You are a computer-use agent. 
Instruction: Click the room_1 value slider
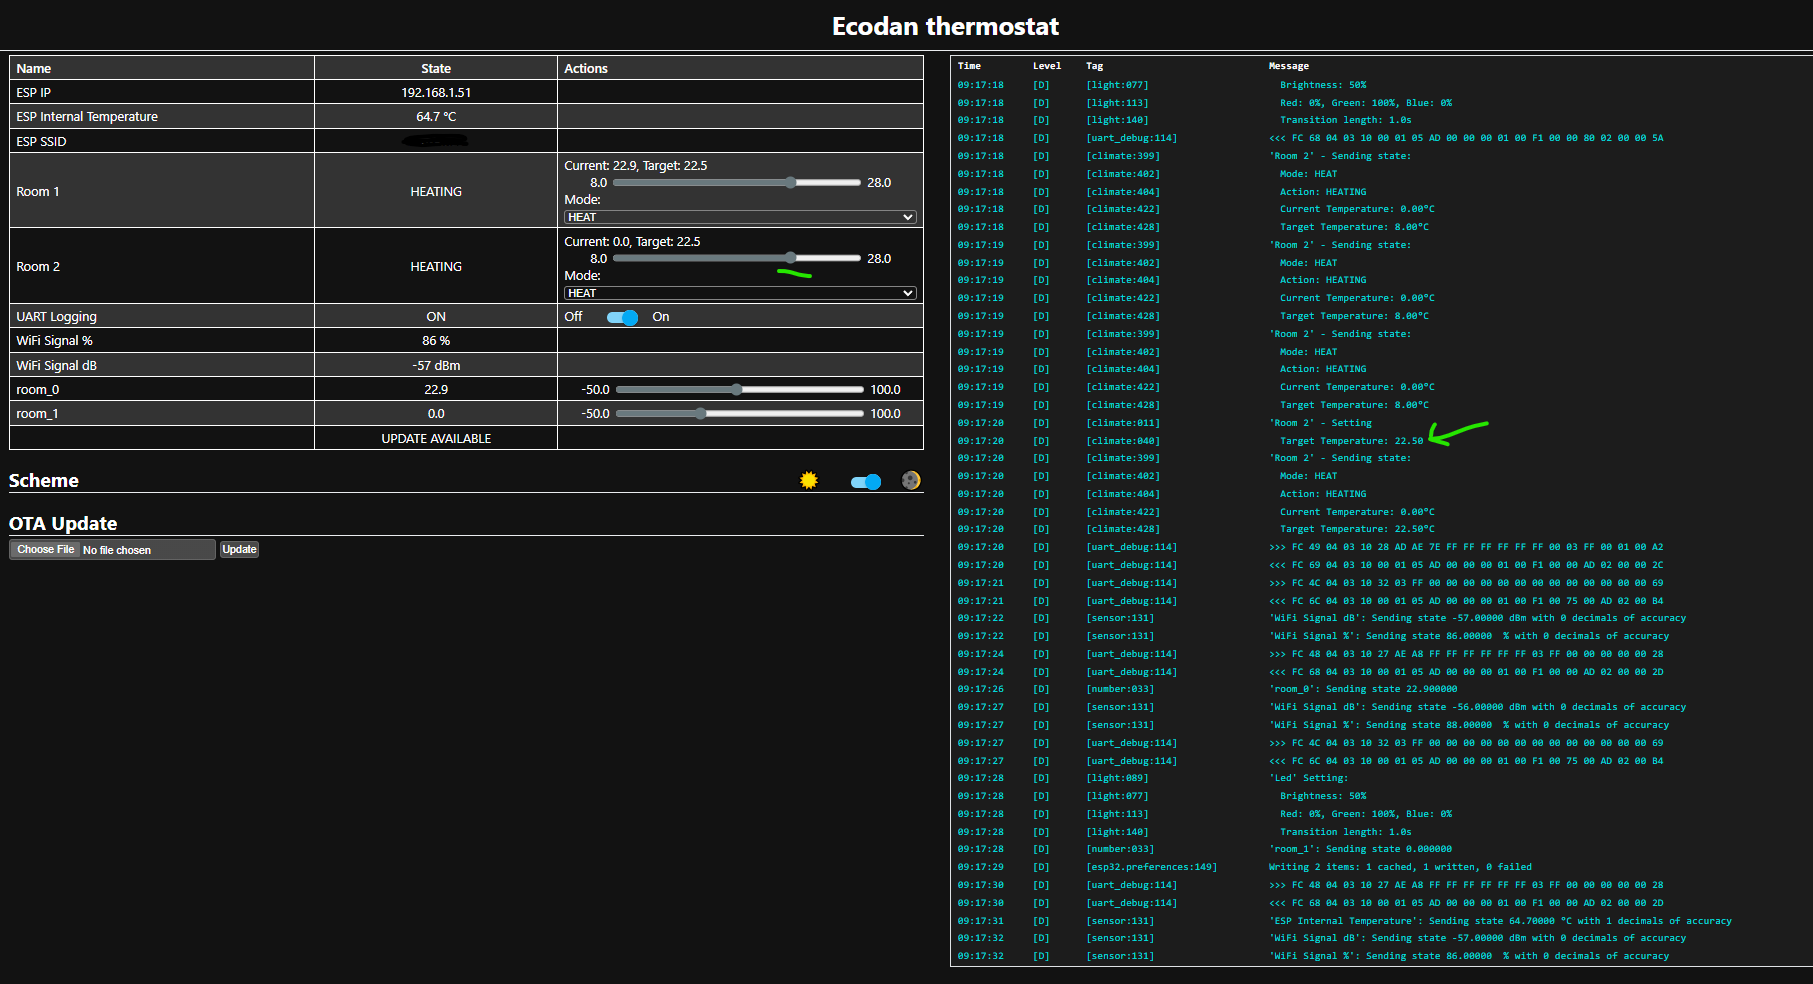tap(739, 414)
